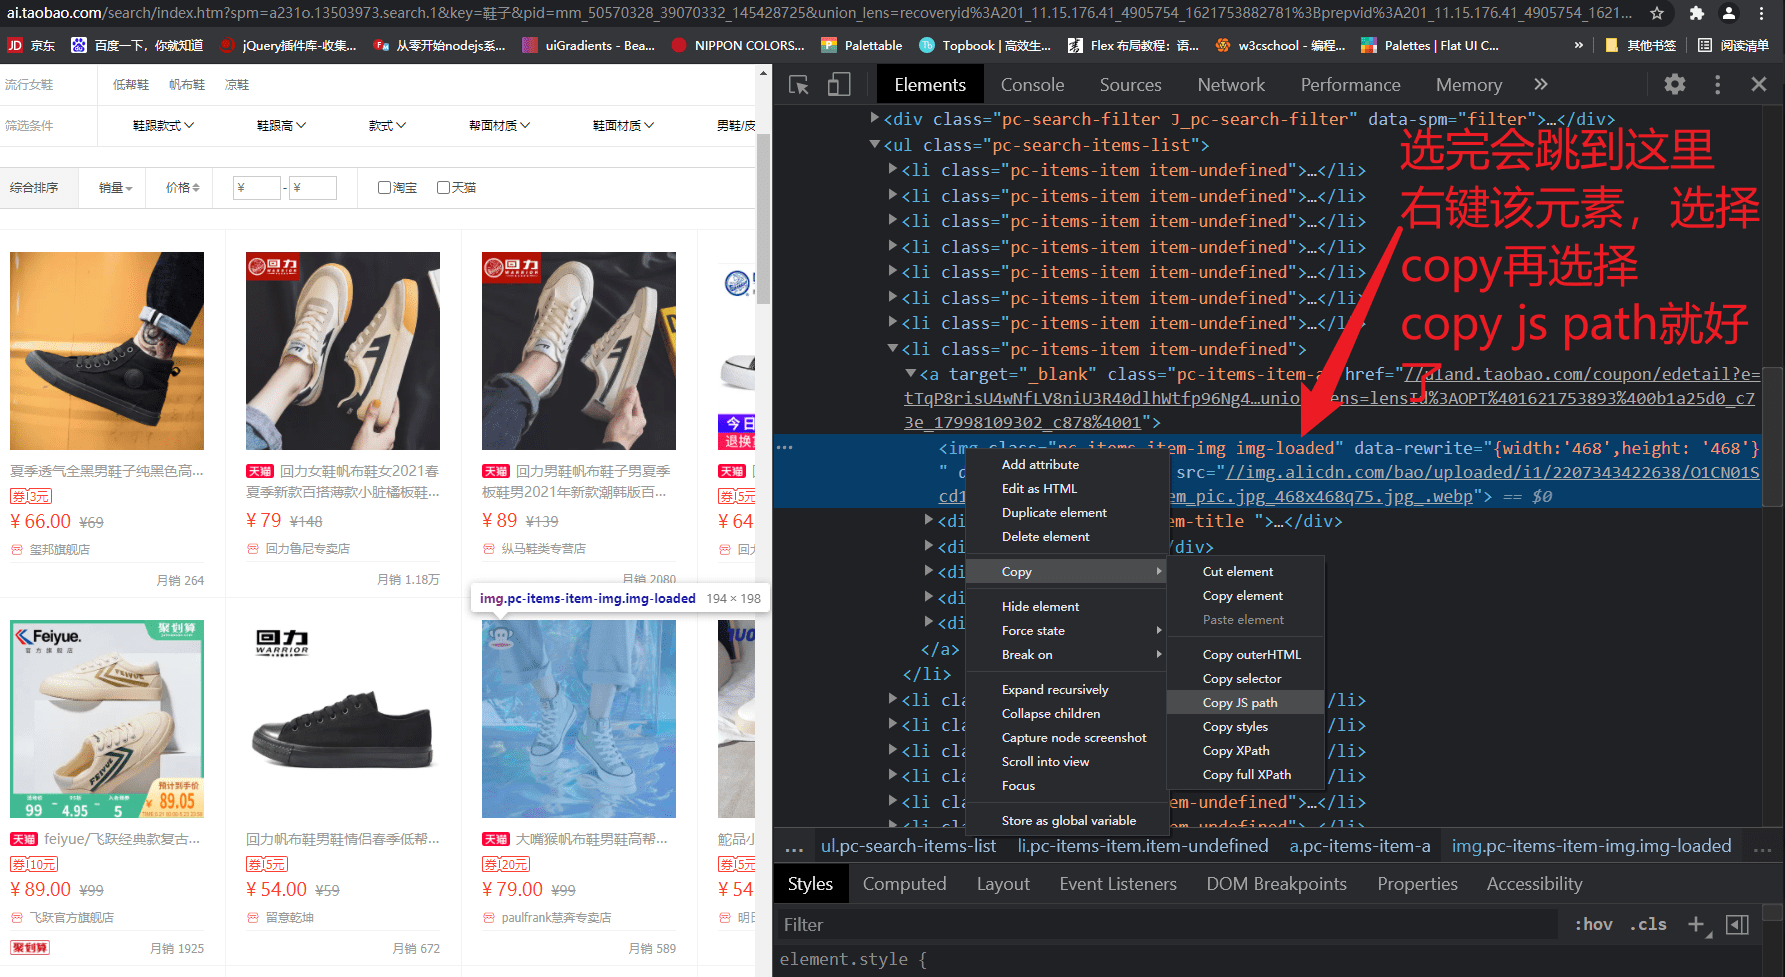Focus the maximum price input field
The width and height of the screenshot is (1785, 977).
click(x=313, y=187)
